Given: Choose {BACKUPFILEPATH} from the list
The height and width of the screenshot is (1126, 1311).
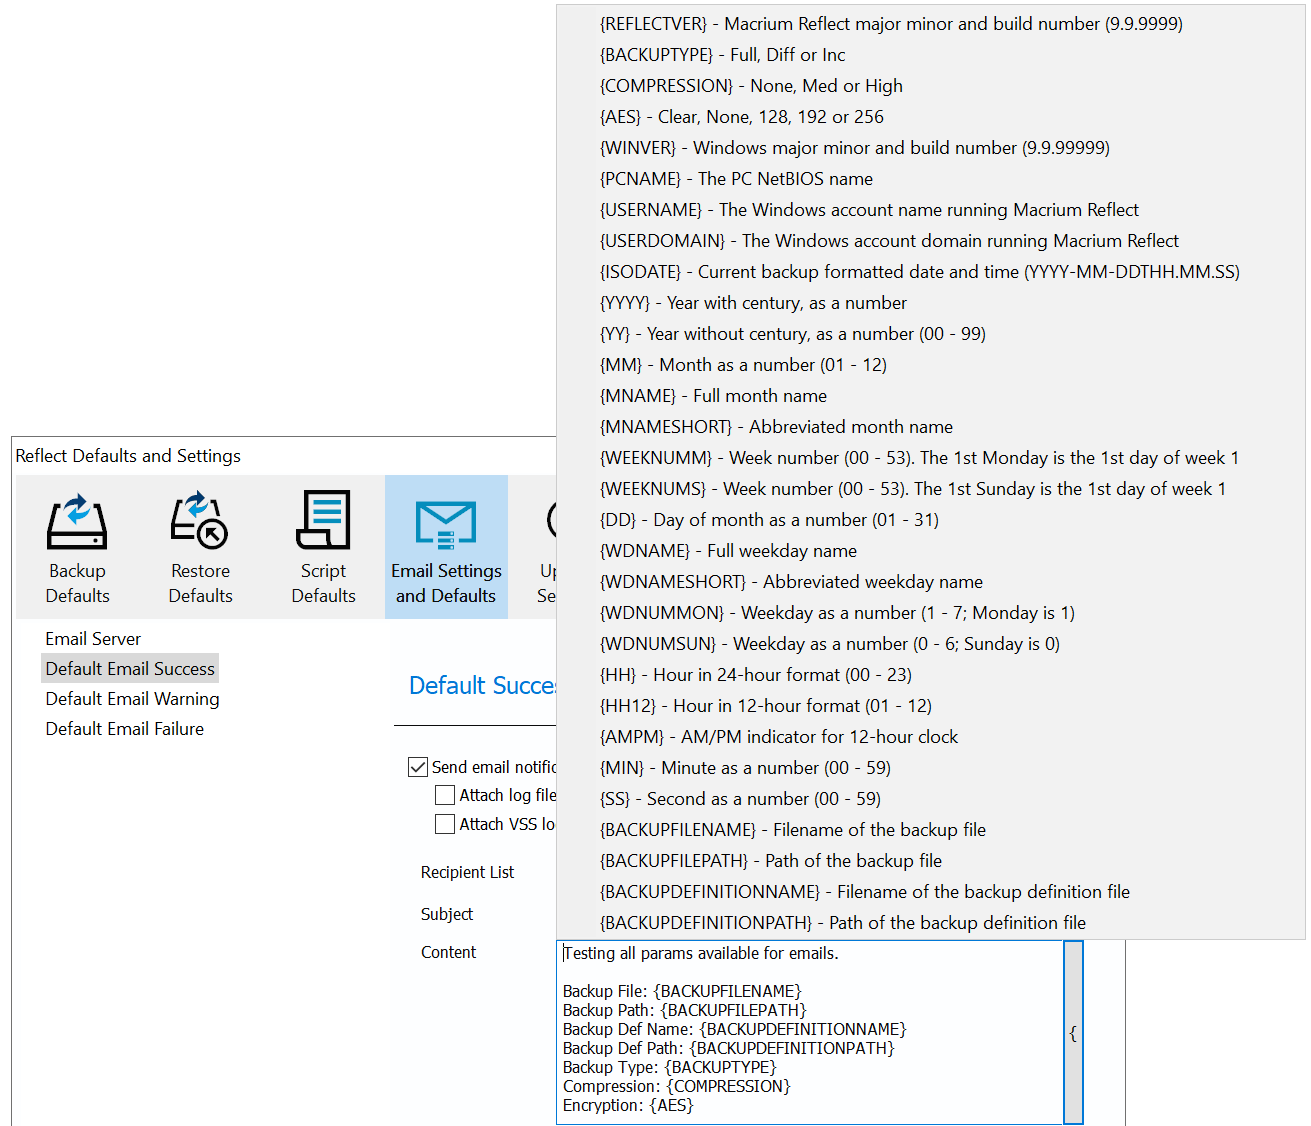Looking at the screenshot, I should point(930,861).
